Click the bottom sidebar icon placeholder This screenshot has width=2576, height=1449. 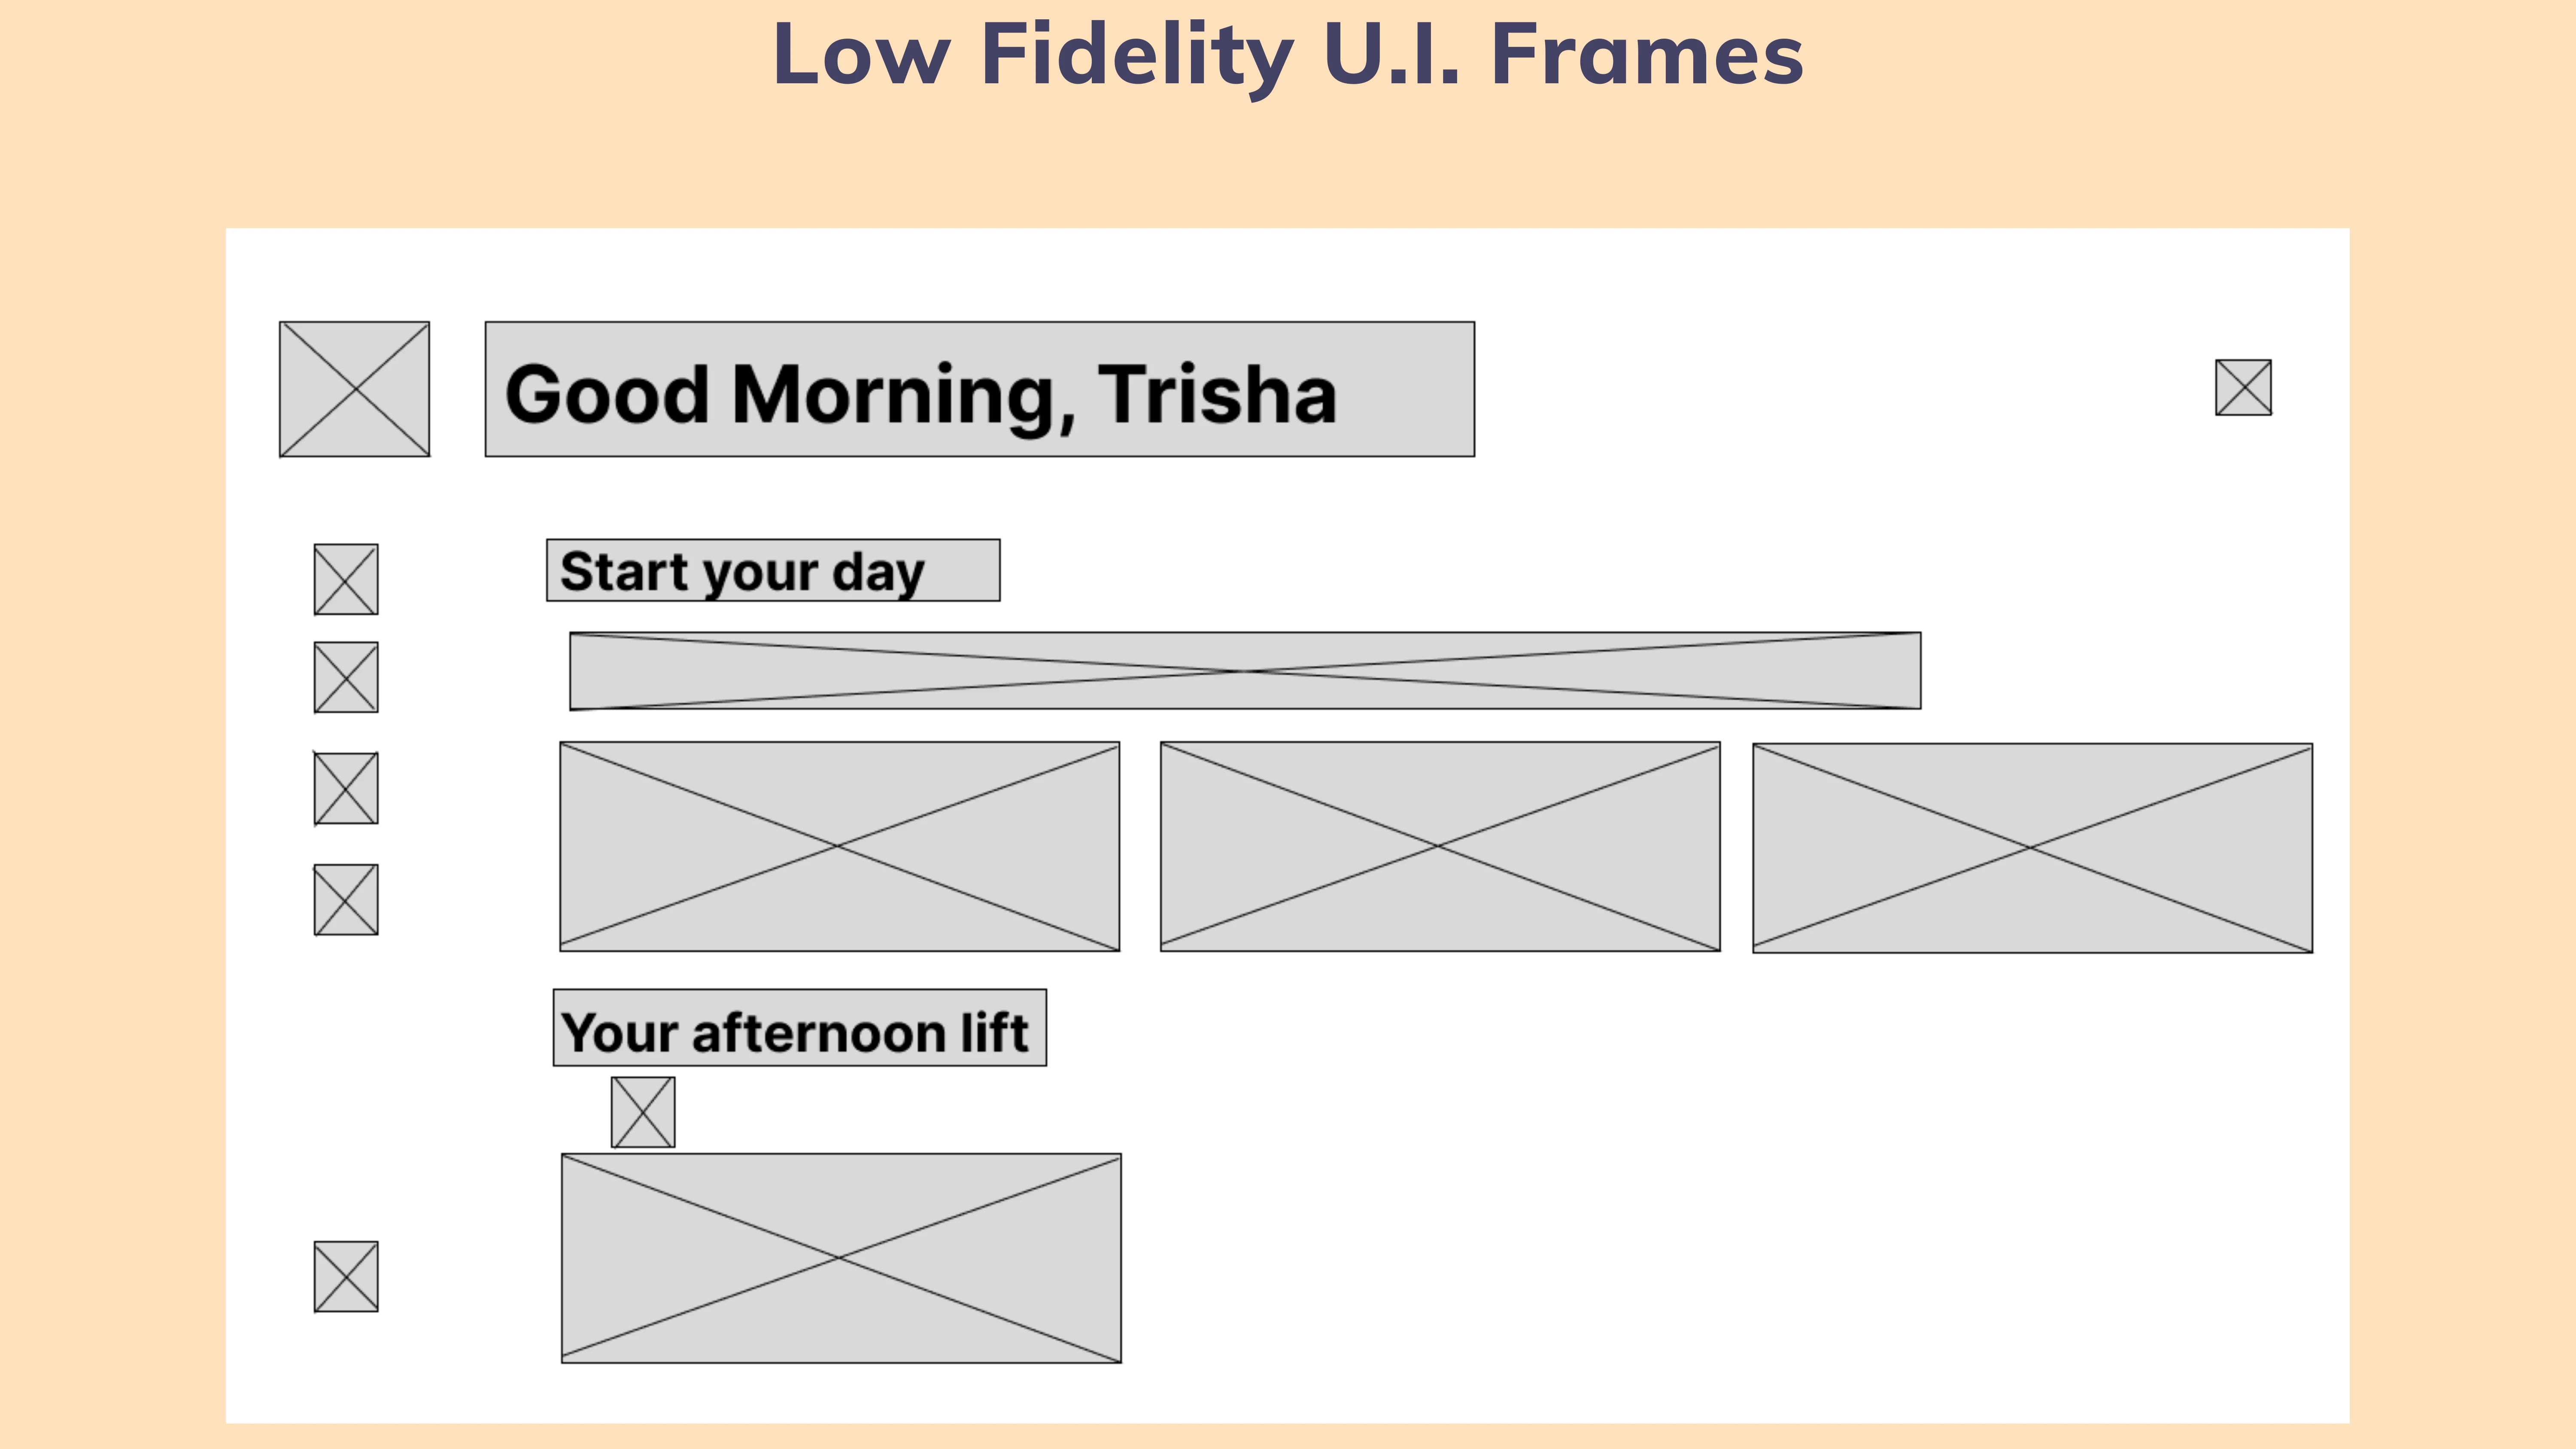click(346, 1276)
